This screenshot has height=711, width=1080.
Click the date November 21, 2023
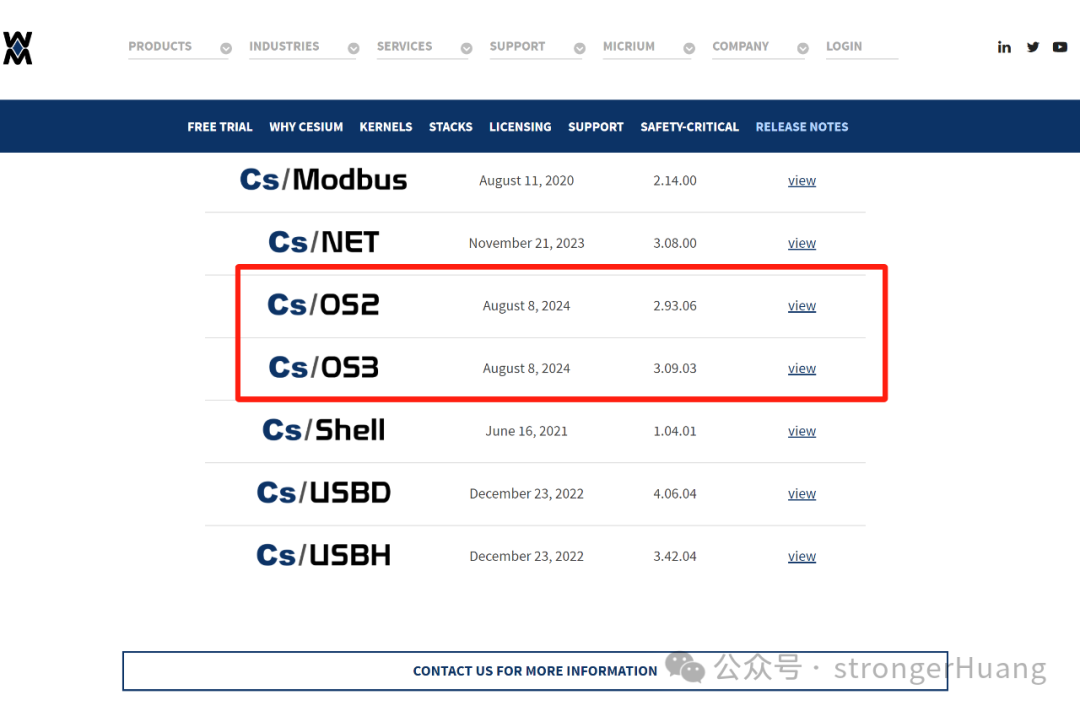coord(526,243)
